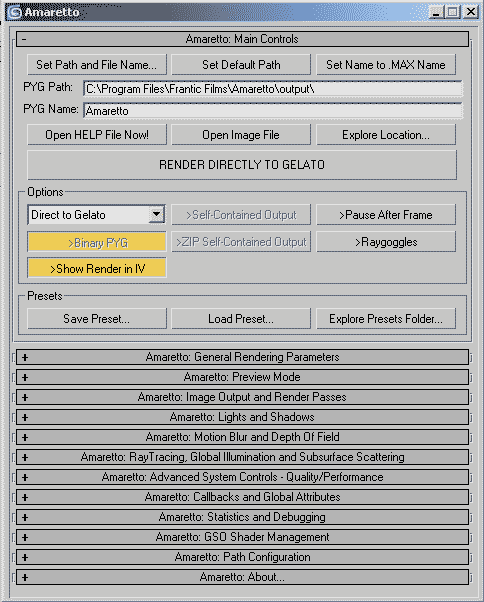The image size is (484, 602).
Task: Expand the Lights and Shadows rollout
Action: point(242,417)
